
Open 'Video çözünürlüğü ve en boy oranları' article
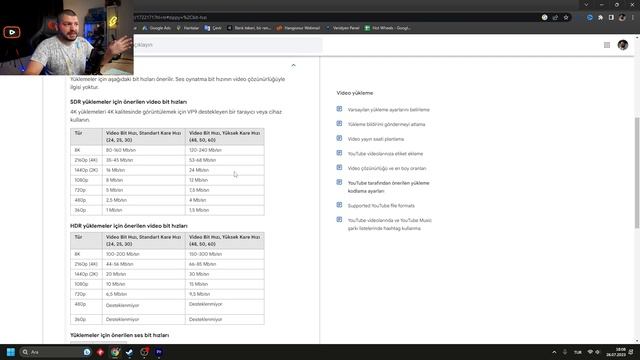[387, 169]
